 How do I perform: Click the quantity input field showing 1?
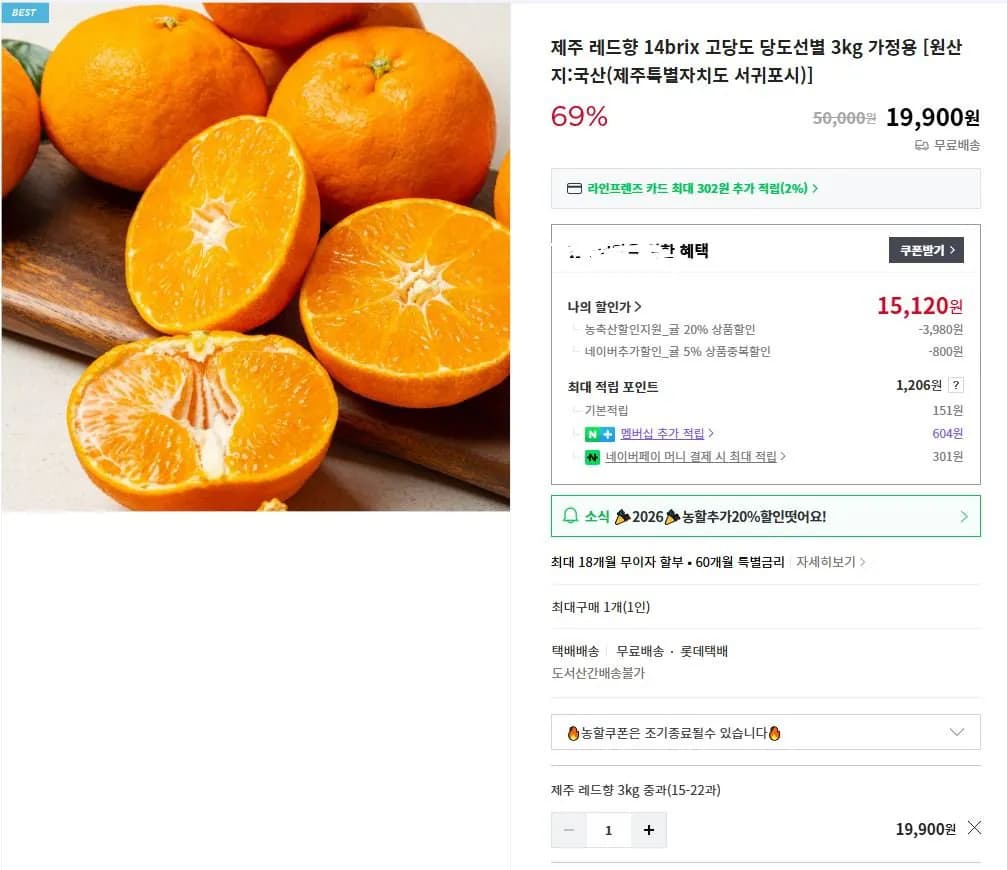pyautogui.click(x=609, y=830)
